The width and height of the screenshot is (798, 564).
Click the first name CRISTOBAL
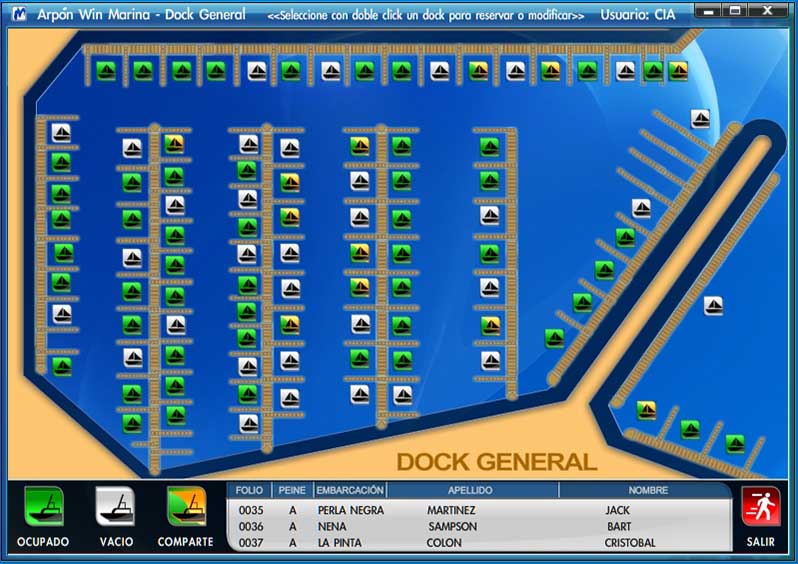(x=630, y=543)
